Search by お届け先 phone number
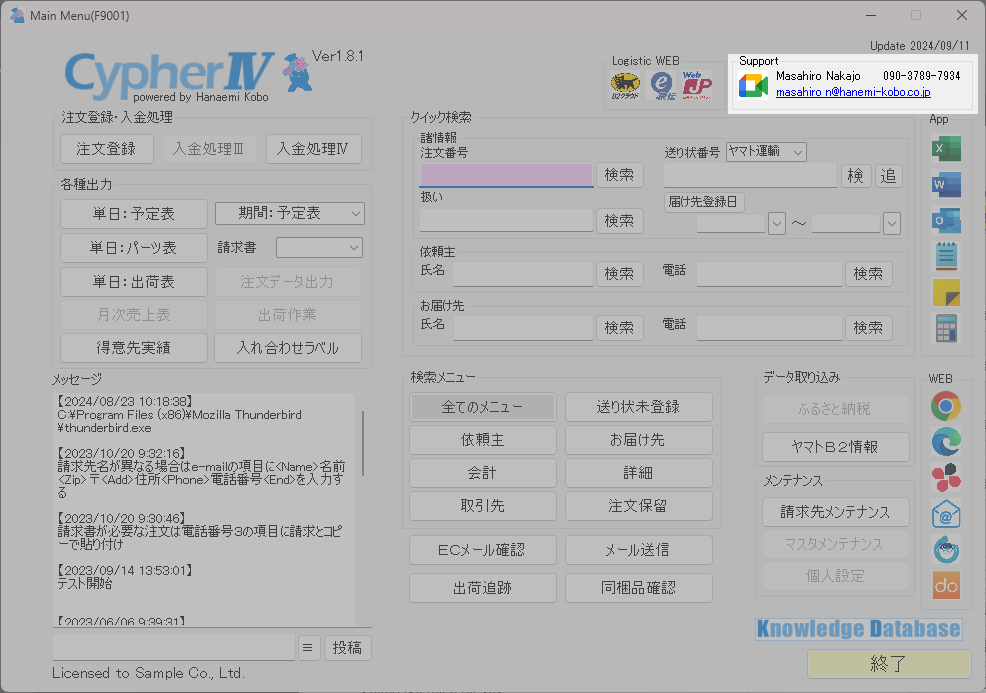 point(868,328)
